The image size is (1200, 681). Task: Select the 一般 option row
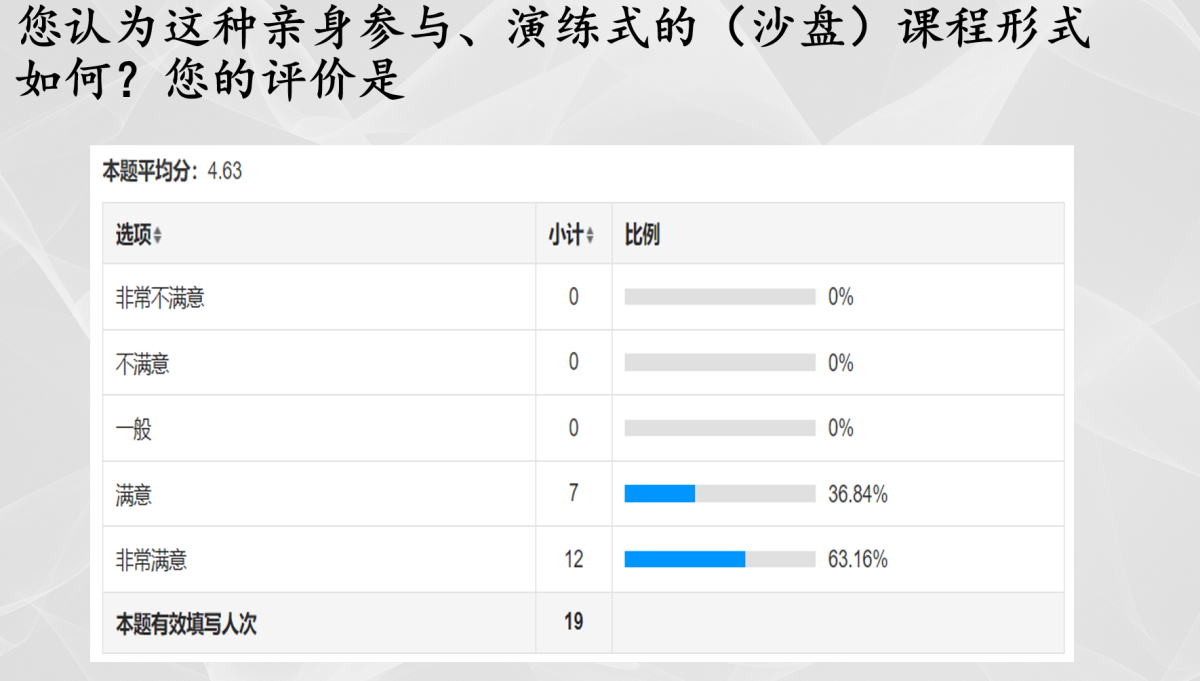pos(583,428)
